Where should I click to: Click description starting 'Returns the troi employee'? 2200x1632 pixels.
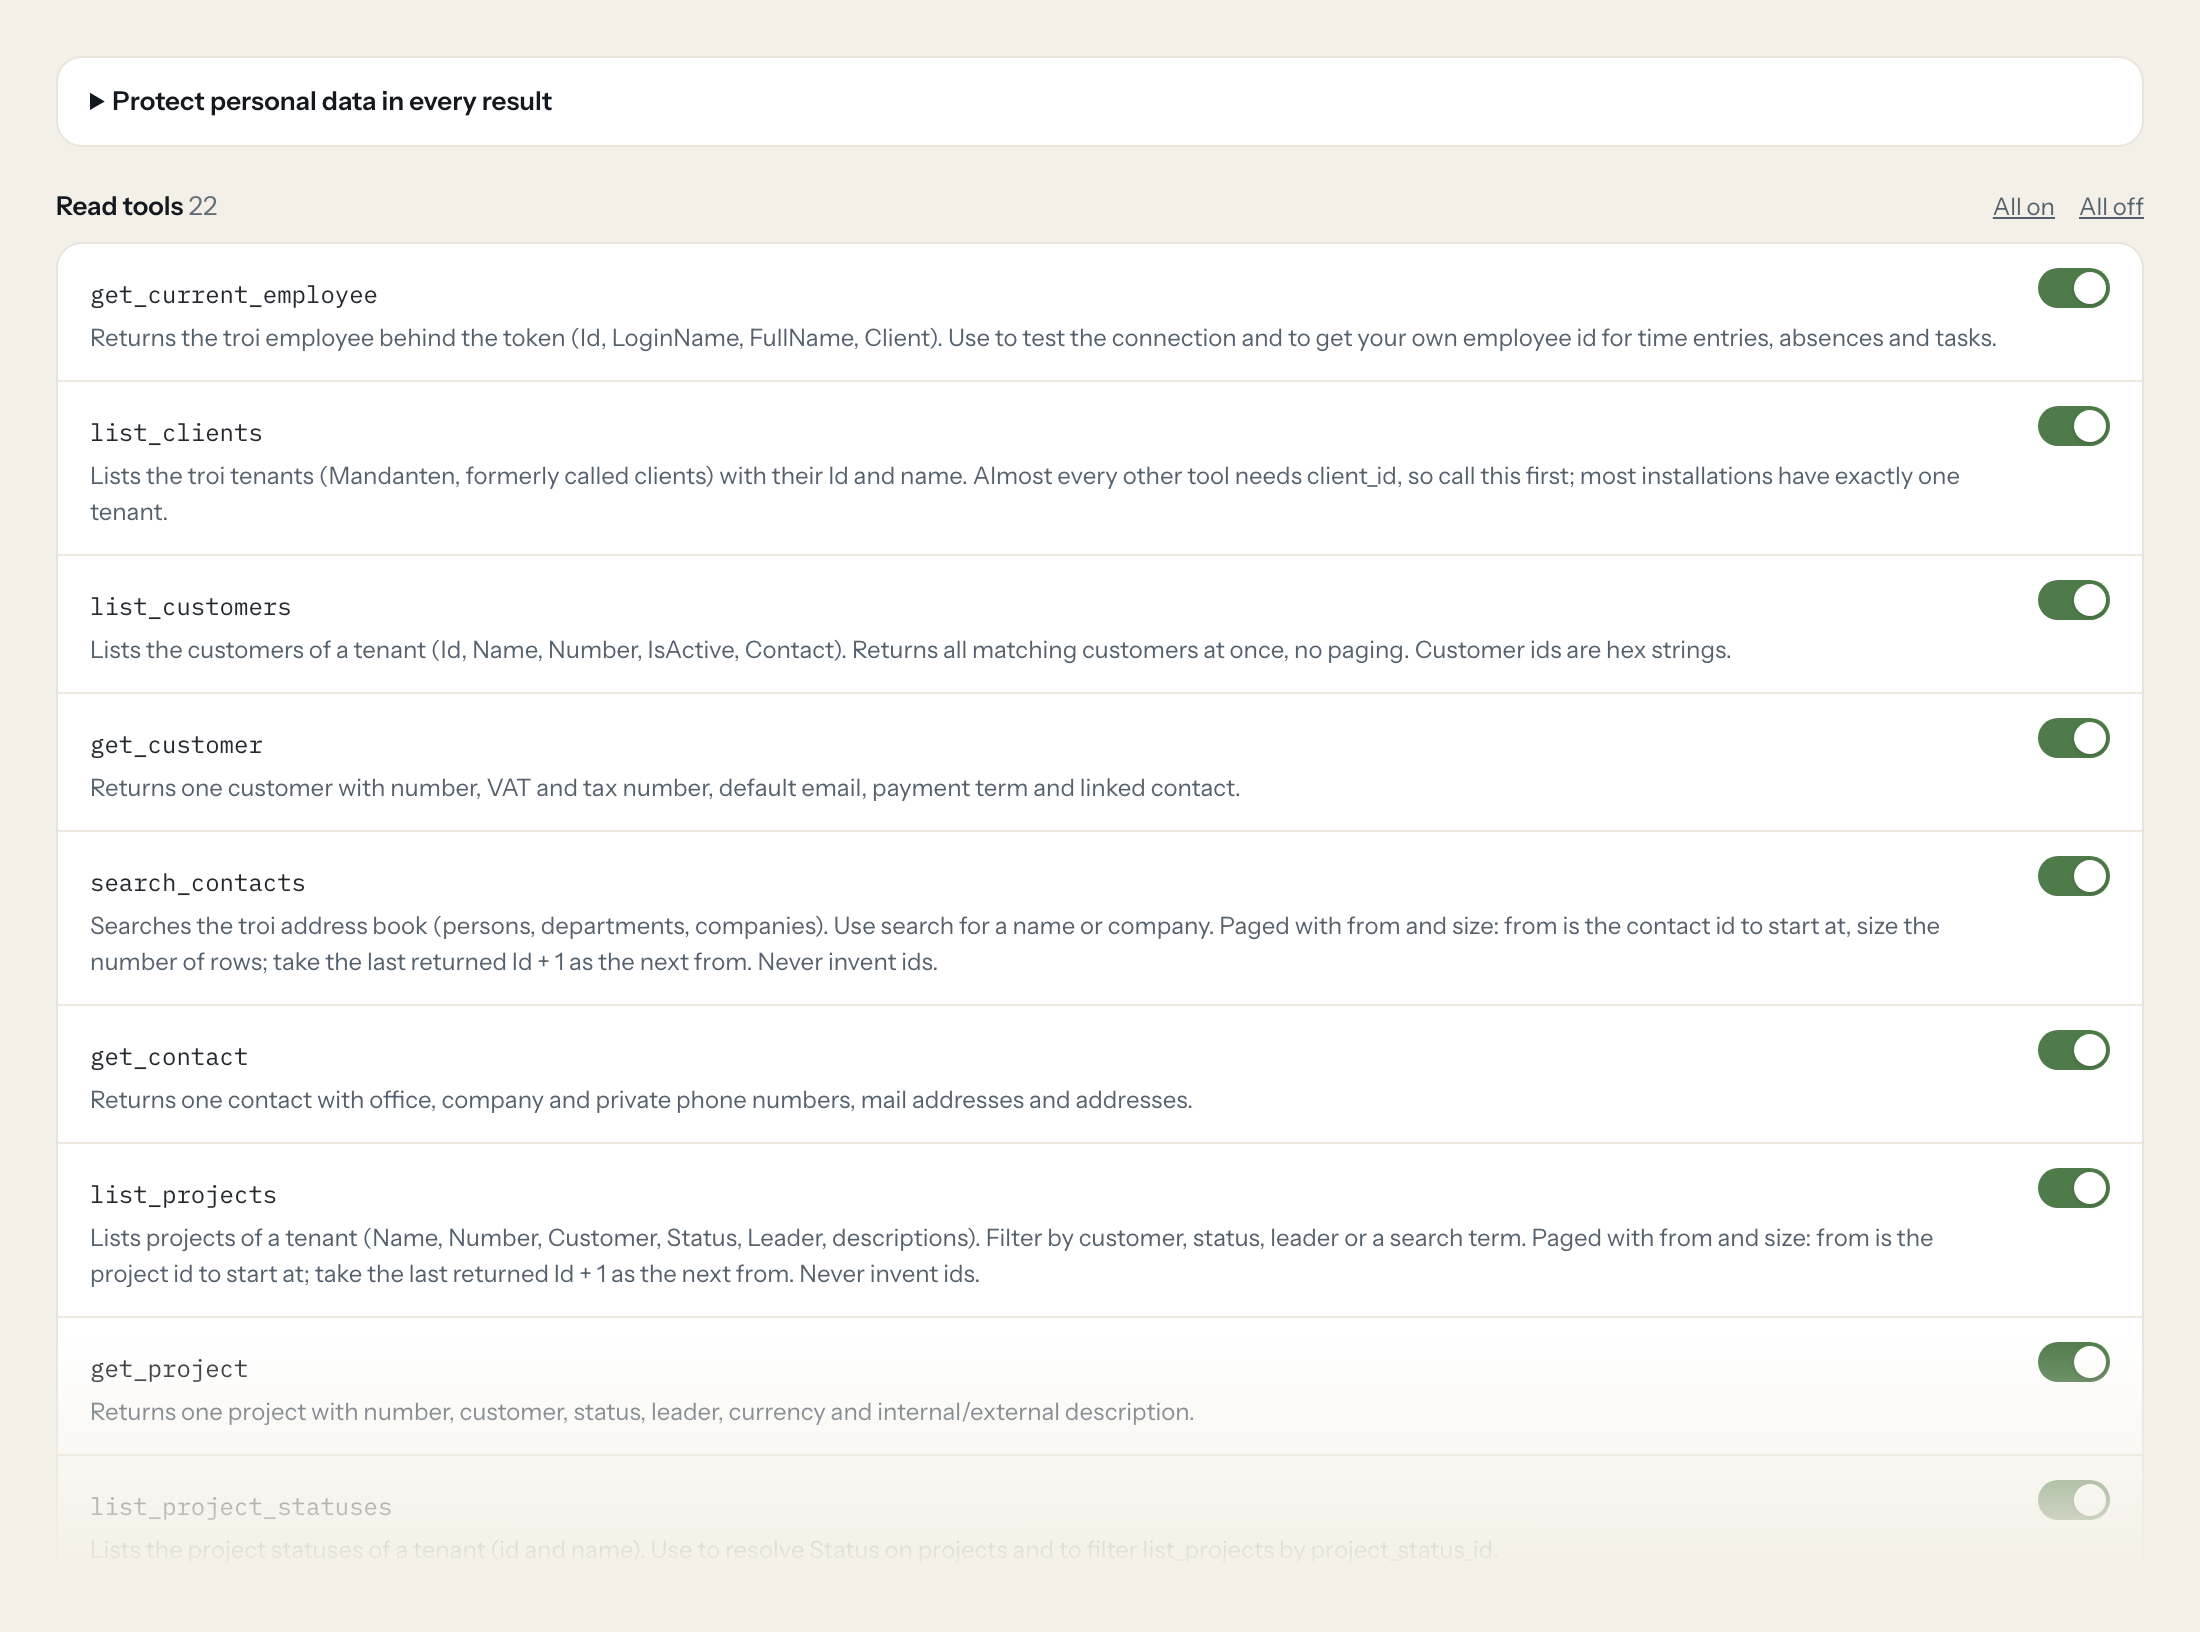coord(1043,338)
